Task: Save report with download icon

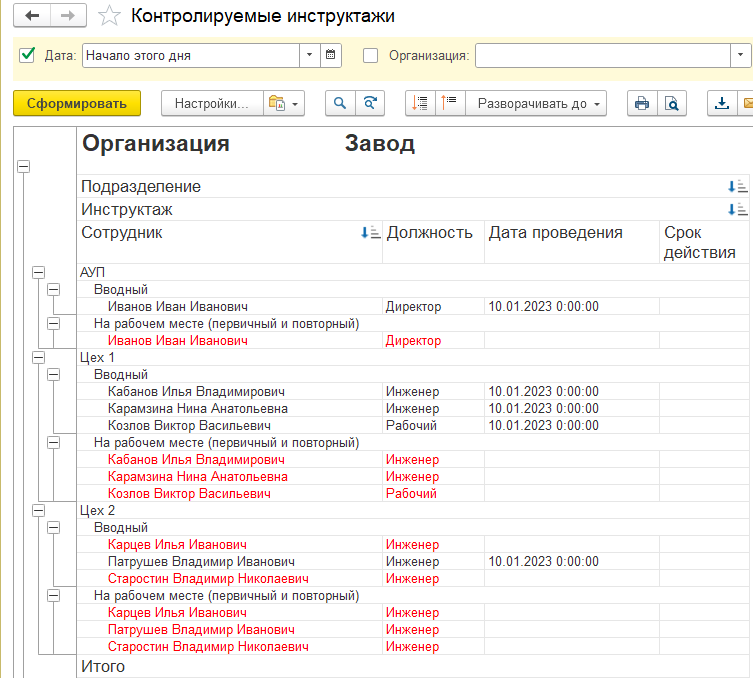Action: point(722,103)
